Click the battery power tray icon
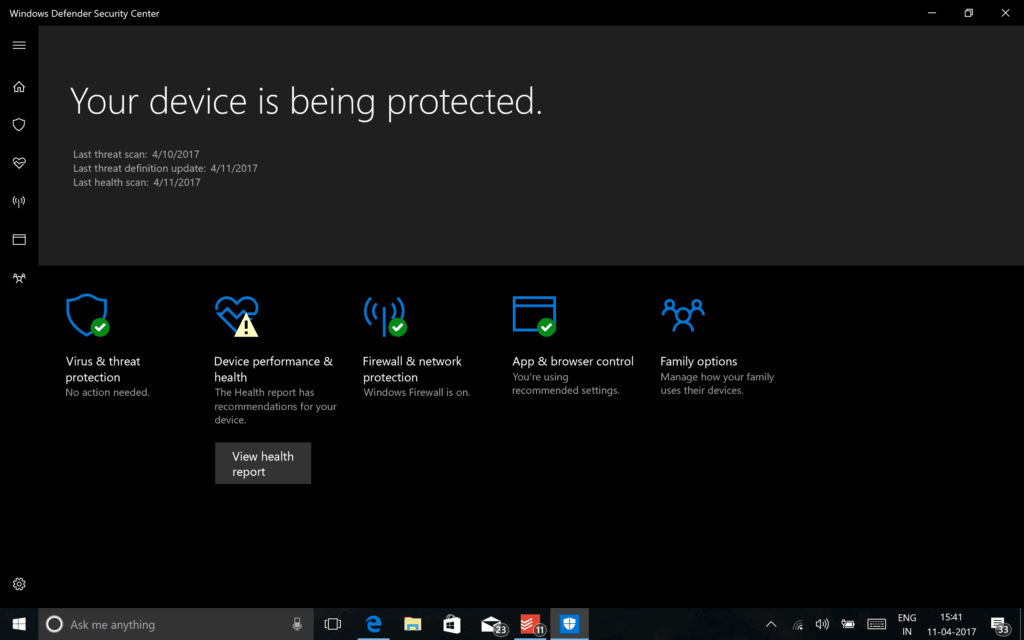The width and height of the screenshot is (1024, 640). tap(848, 624)
